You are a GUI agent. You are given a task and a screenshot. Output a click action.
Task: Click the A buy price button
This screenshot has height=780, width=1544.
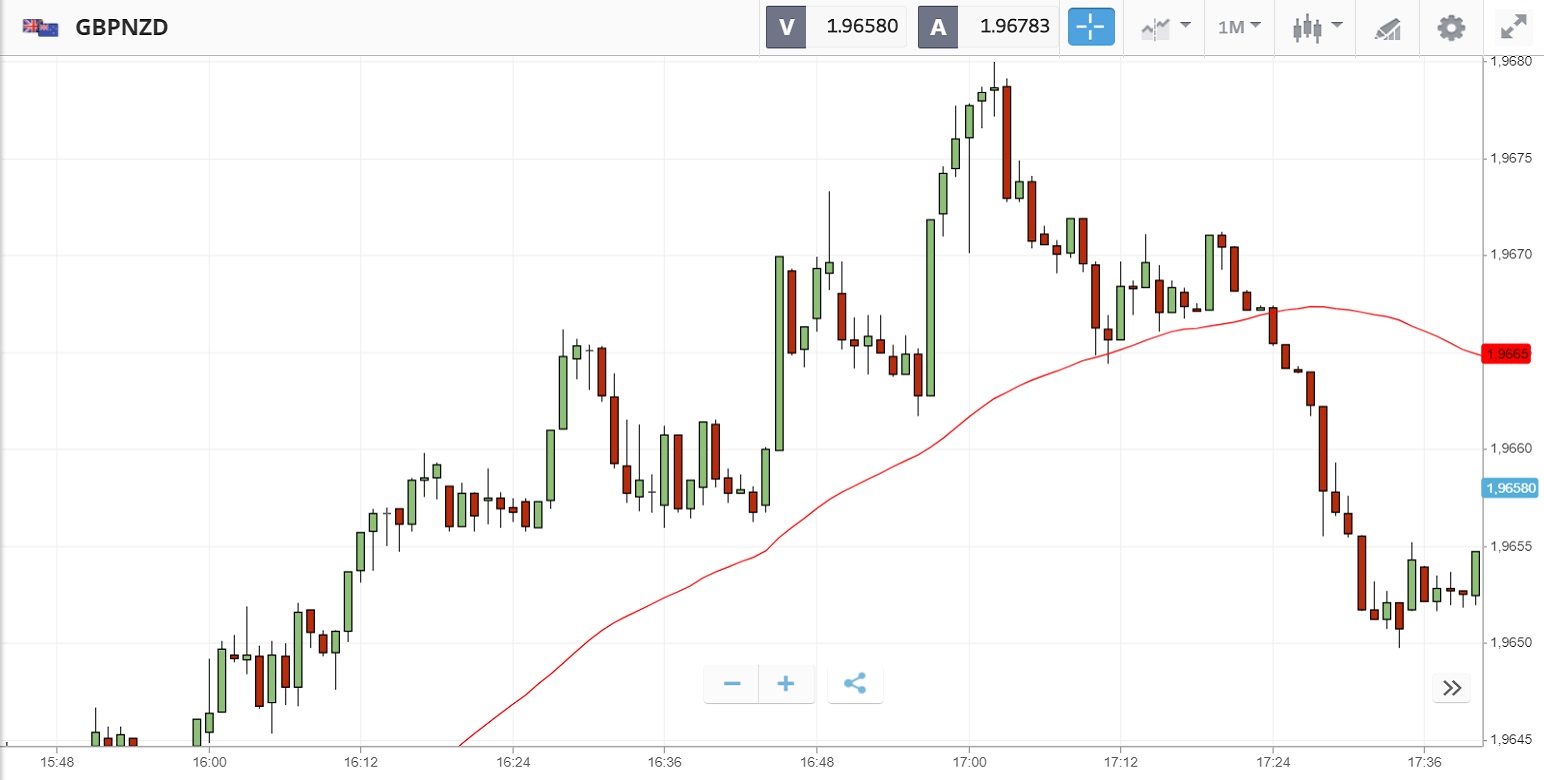pyautogui.click(x=988, y=27)
